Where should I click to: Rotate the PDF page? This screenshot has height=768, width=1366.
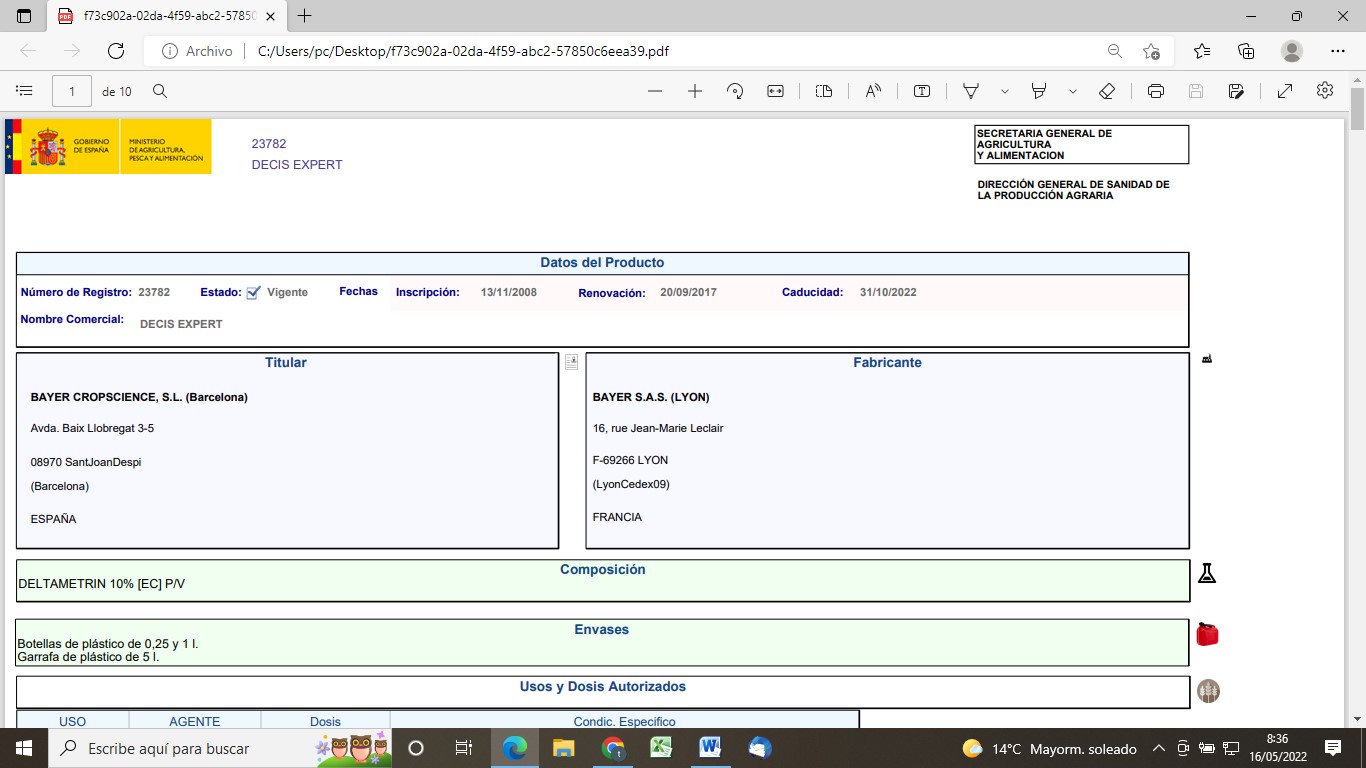[735, 91]
